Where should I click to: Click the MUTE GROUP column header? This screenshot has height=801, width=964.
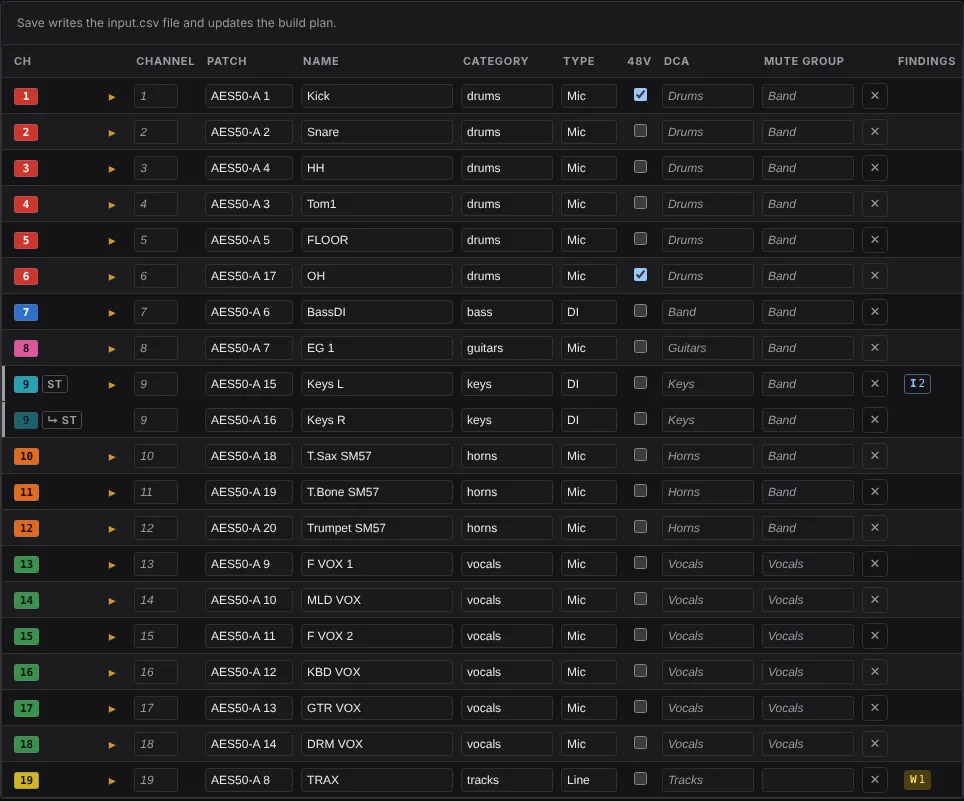[x=804, y=61]
